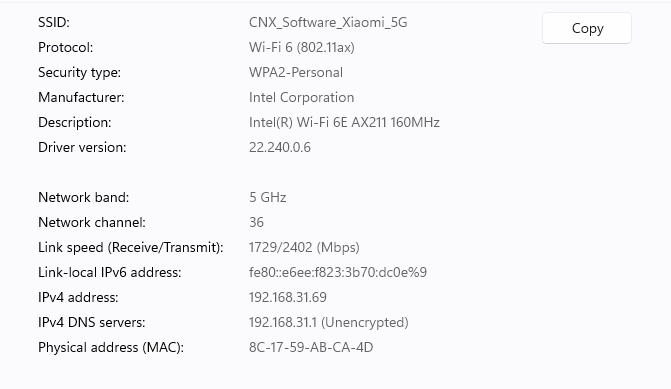671x389 pixels.
Task: Click the Network channel label
Action: point(92,222)
